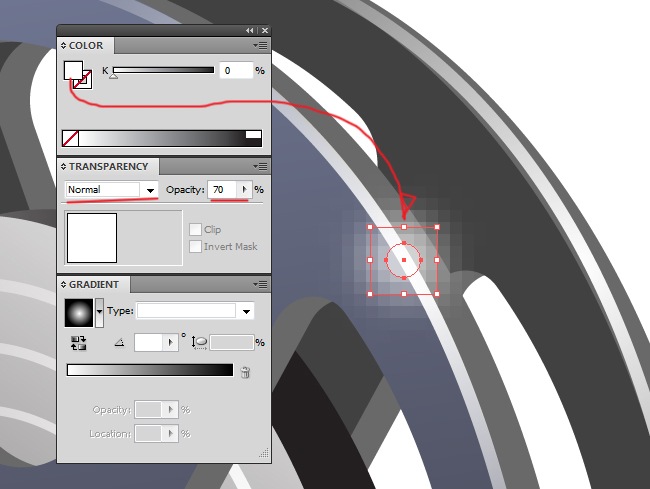Collapse the Transparency panel via tab arrows
The image size is (650, 489).
click(x=63, y=167)
